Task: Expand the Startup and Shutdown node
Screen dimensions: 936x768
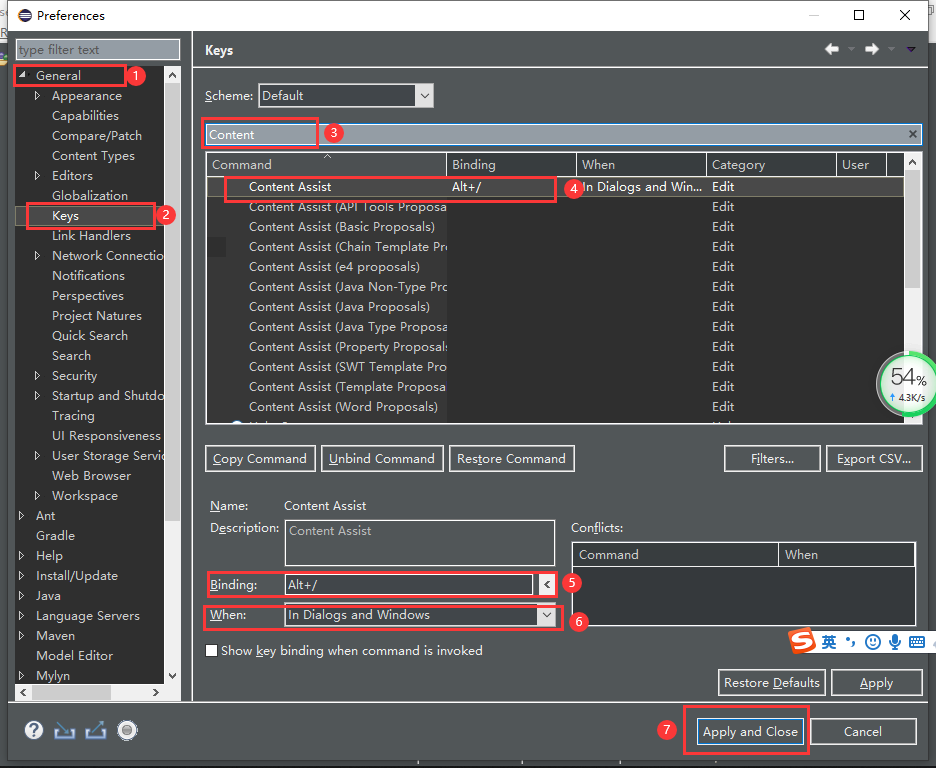Action: [x=38, y=396]
